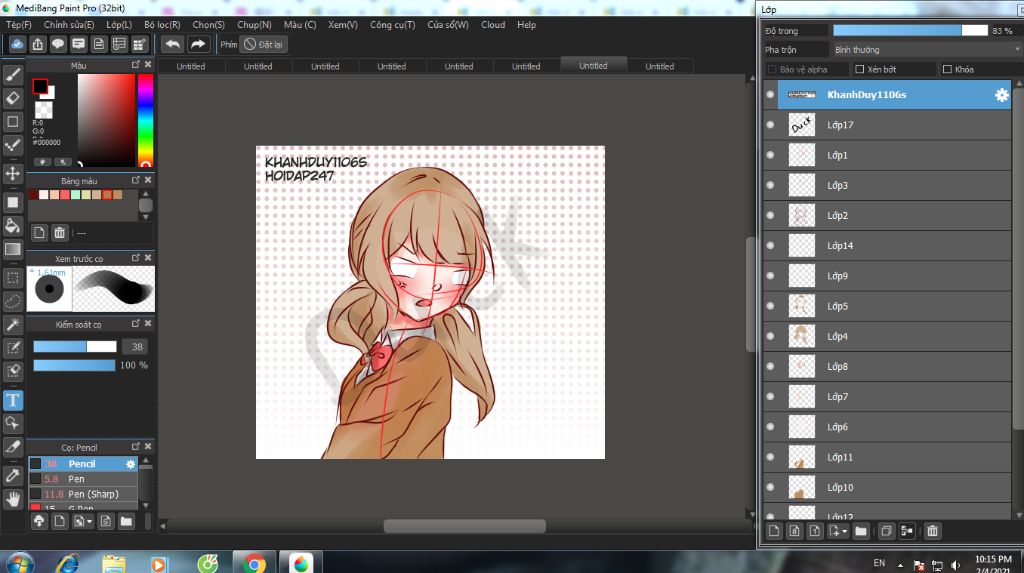The width and height of the screenshot is (1024, 573).
Task: Open the Chỉnh sửa(E) menu
Action: pos(69,25)
